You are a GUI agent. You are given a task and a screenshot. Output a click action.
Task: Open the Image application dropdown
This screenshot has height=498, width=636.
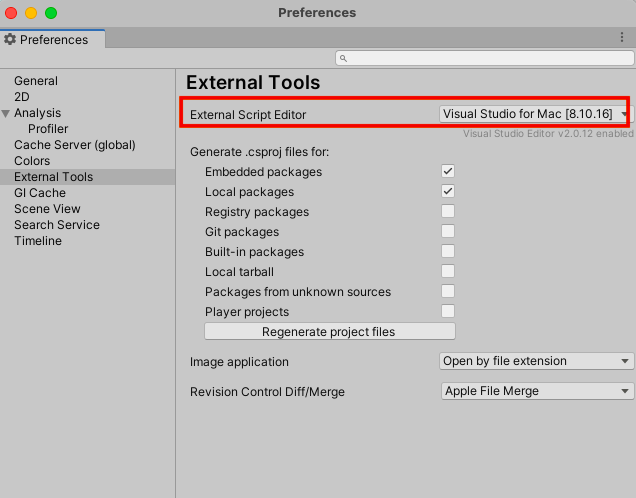pyautogui.click(x=537, y=361)
